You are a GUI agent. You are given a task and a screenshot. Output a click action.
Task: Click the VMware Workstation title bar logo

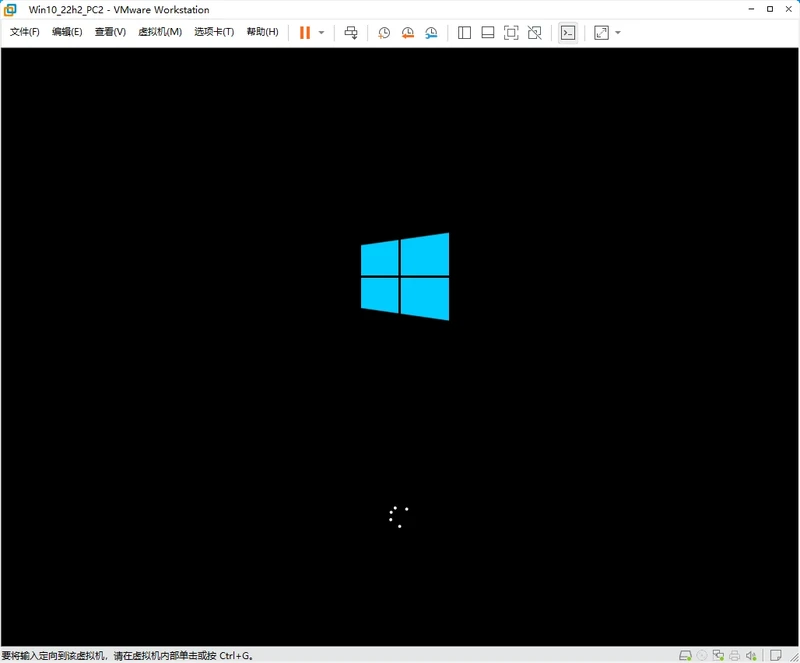pyautogui.click(x=10, y=10)
